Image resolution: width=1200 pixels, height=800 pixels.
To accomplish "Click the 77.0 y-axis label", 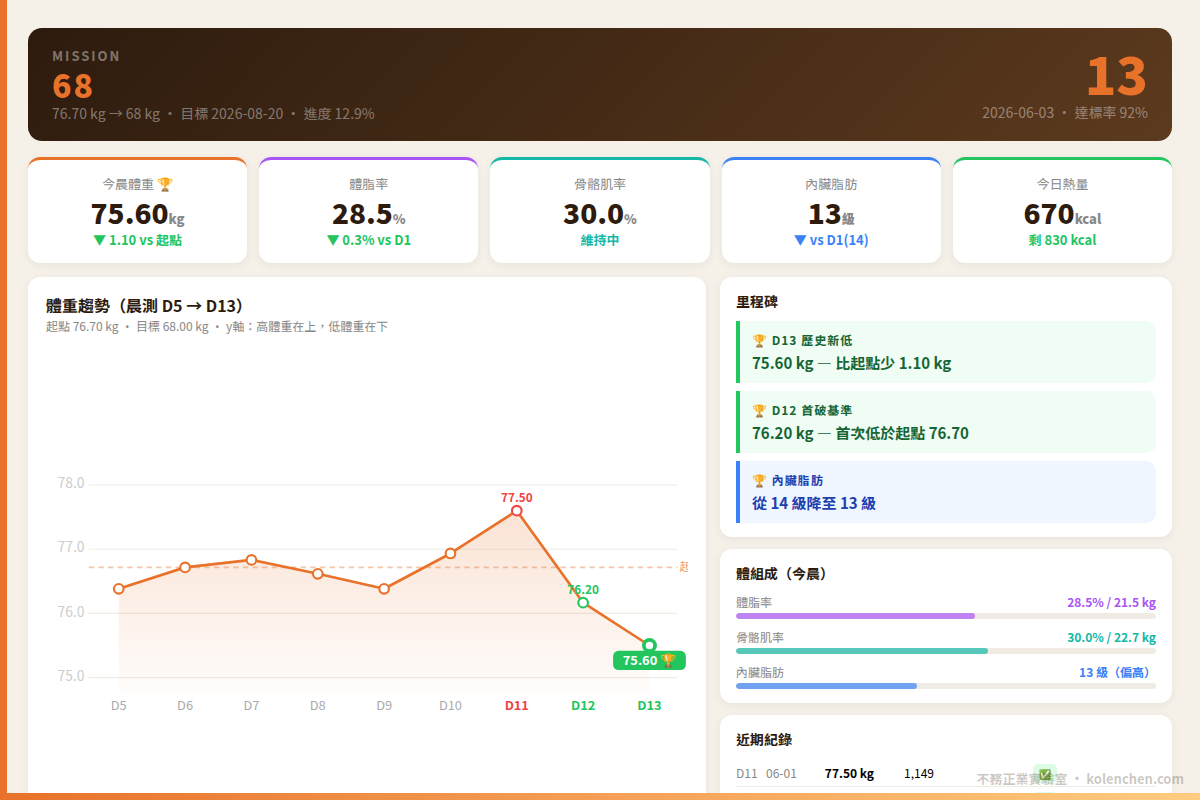I will 70,548.
